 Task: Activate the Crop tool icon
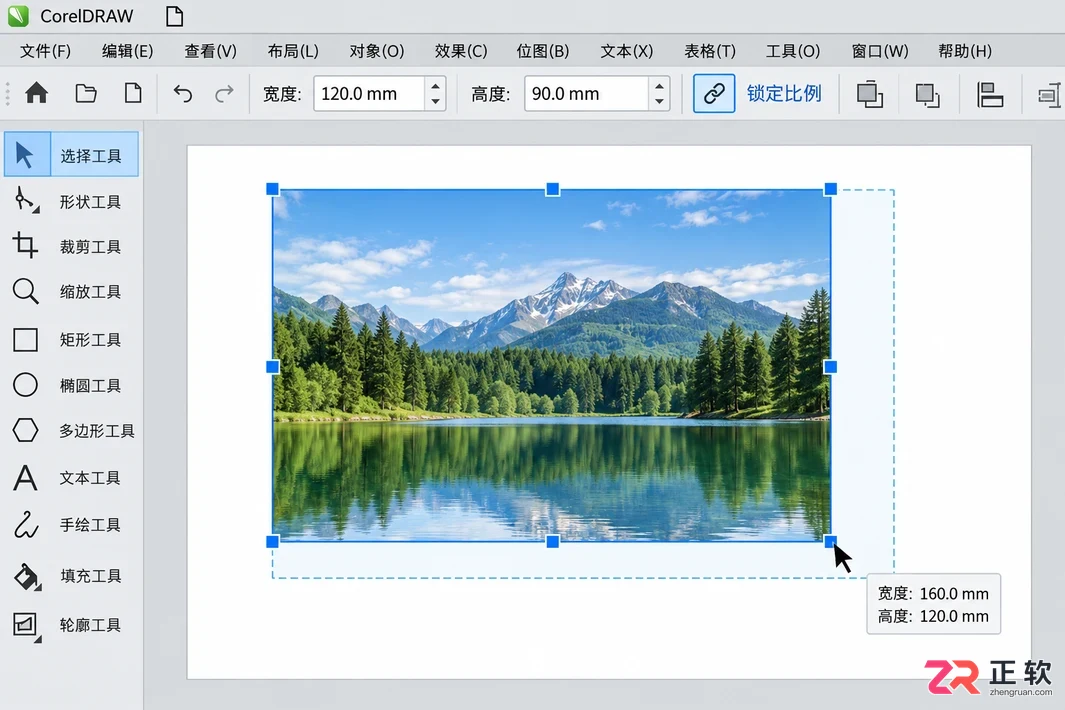[25, 245]
